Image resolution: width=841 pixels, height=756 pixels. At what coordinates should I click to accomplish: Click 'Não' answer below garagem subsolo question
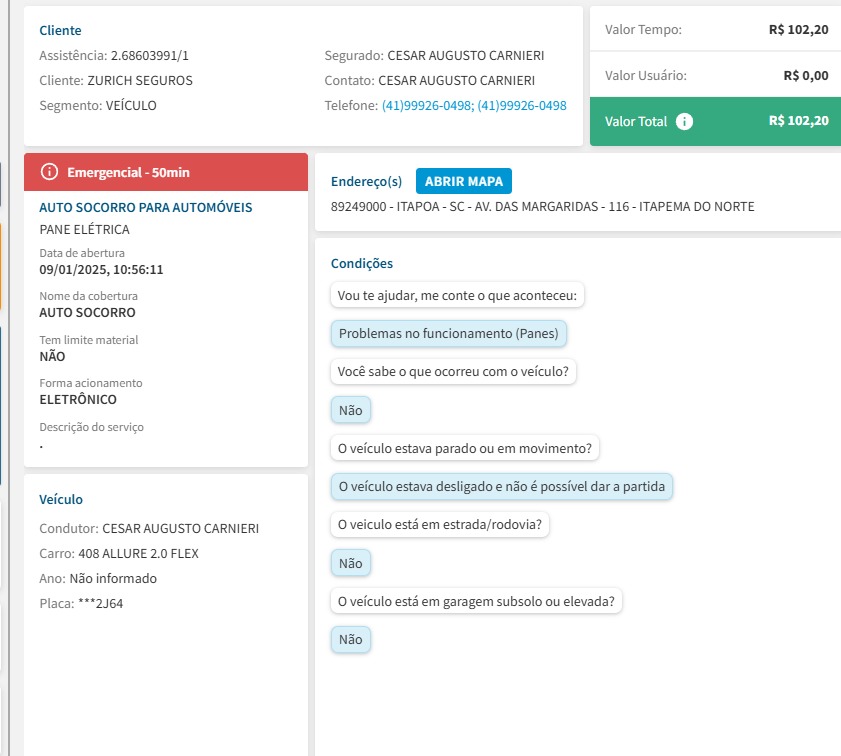click(350, 640)
